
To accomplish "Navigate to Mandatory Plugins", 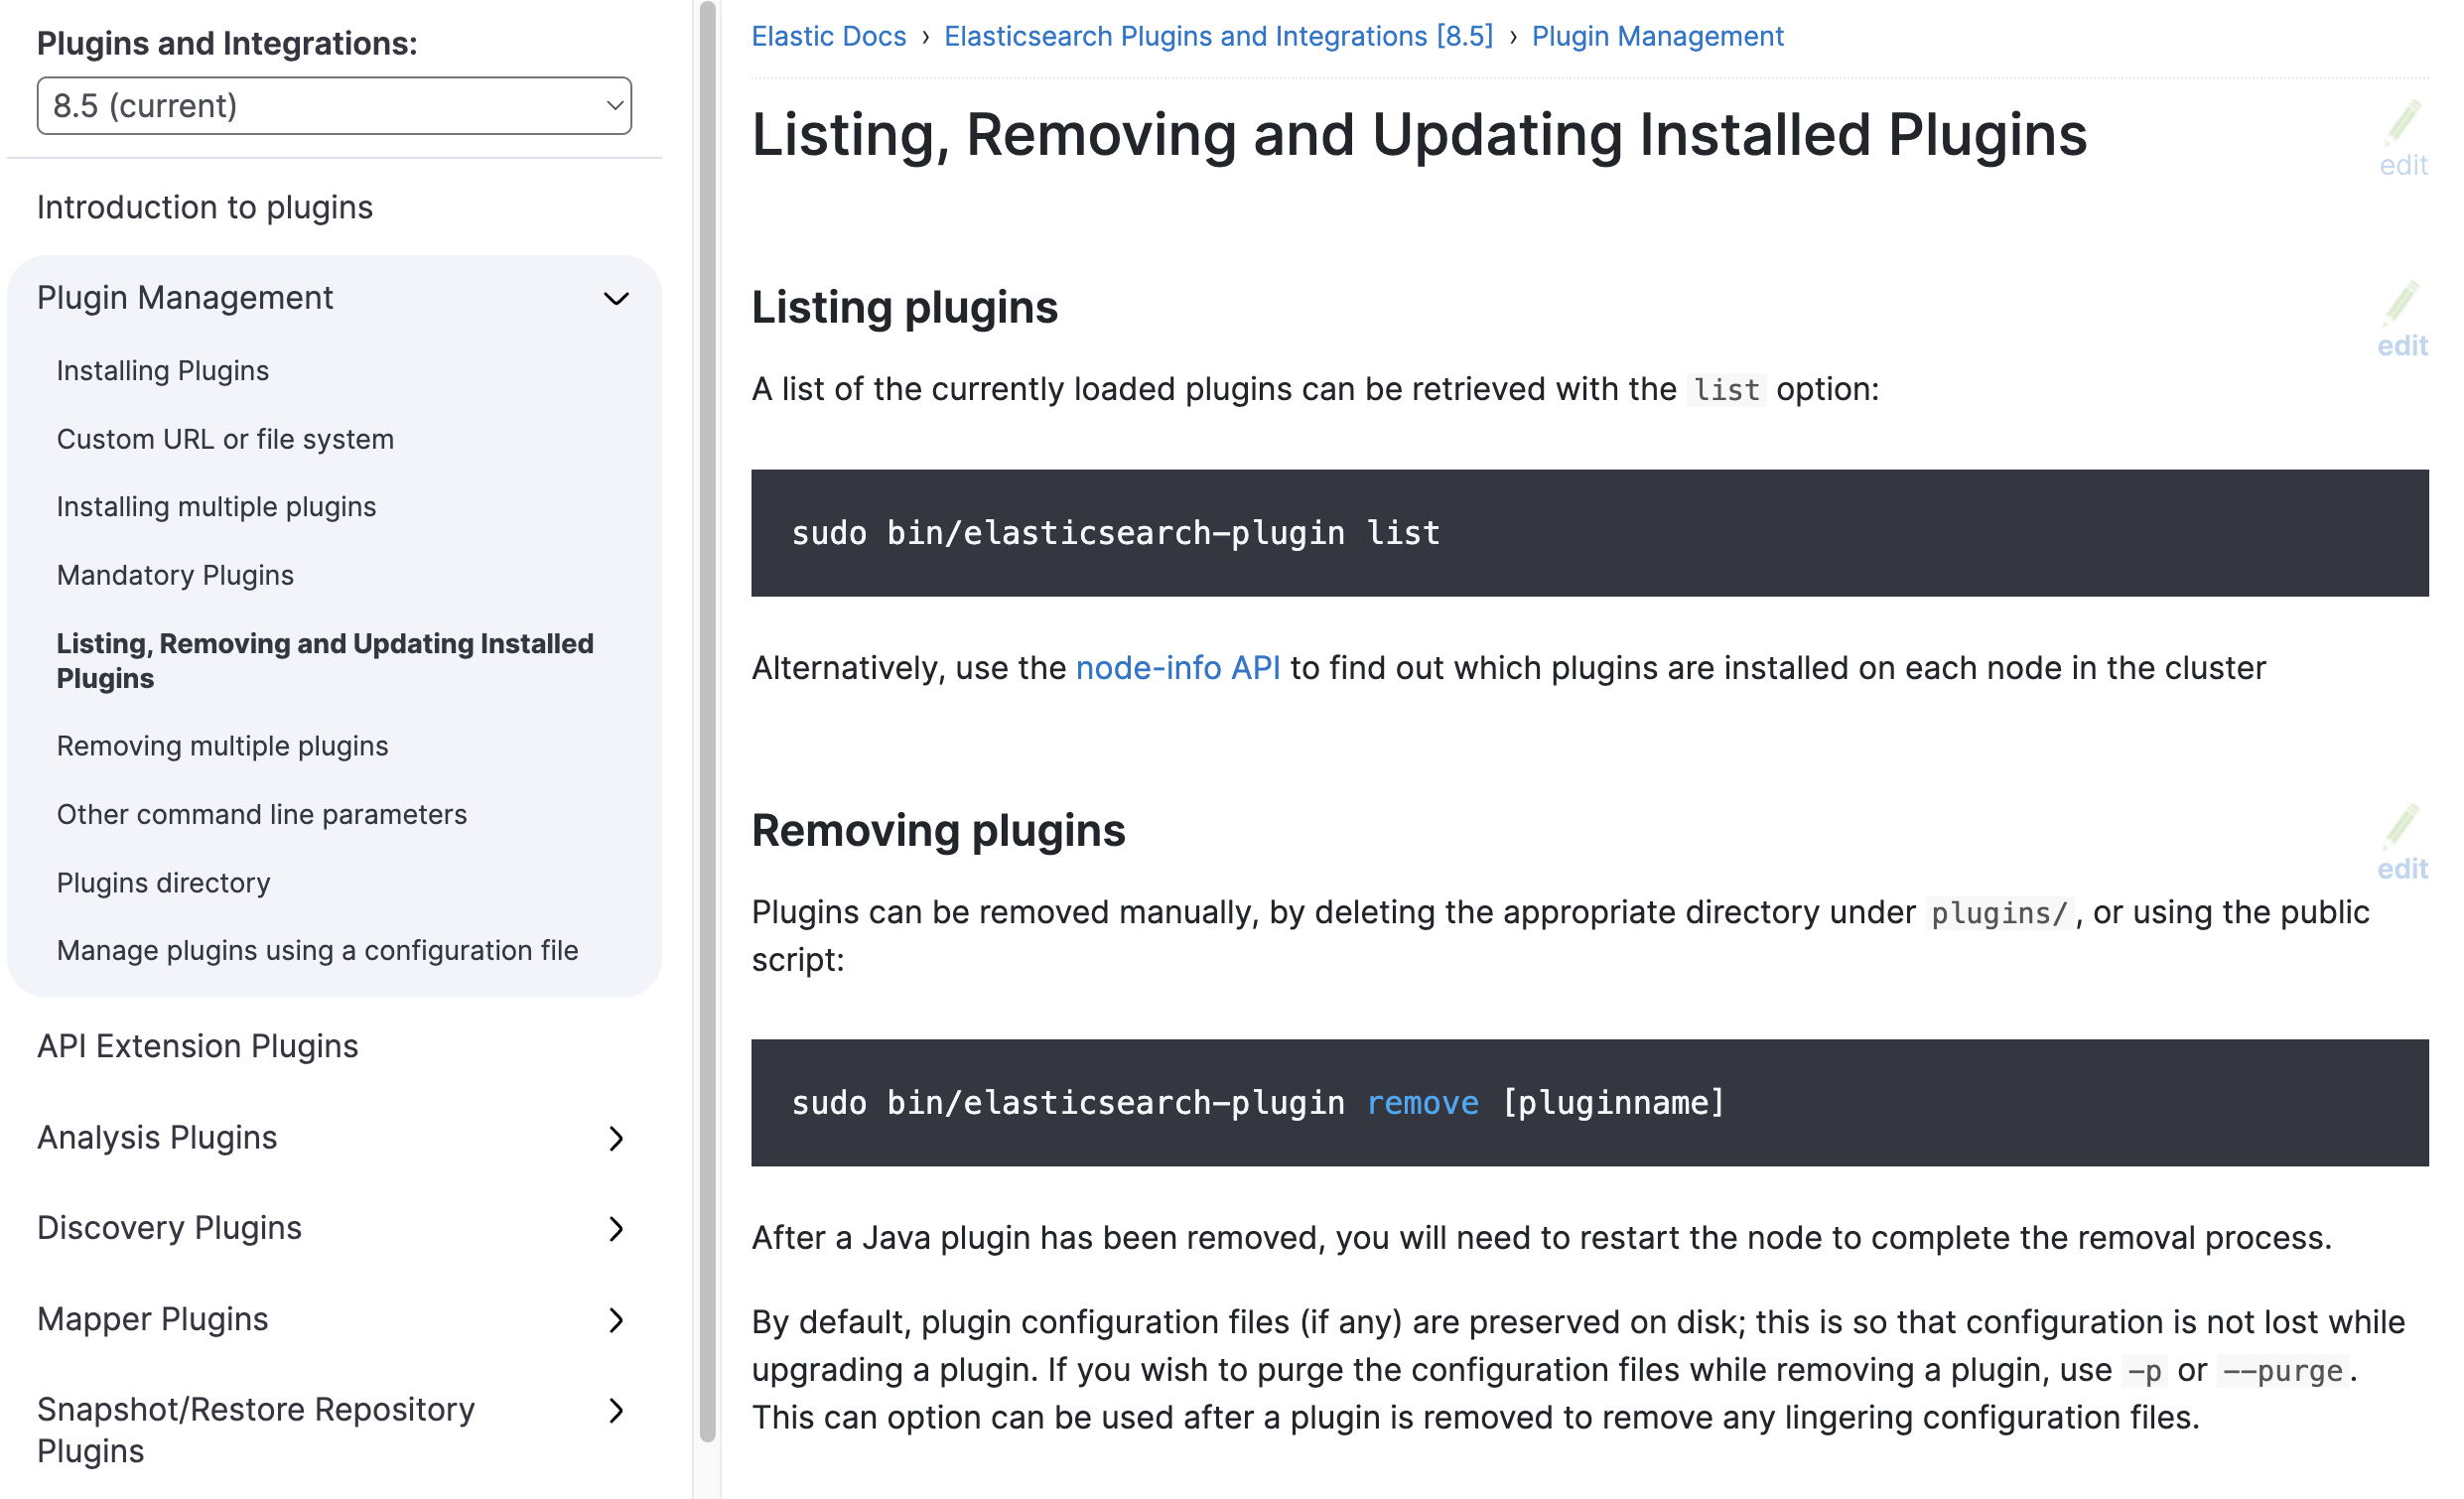I will pos(175,575).
